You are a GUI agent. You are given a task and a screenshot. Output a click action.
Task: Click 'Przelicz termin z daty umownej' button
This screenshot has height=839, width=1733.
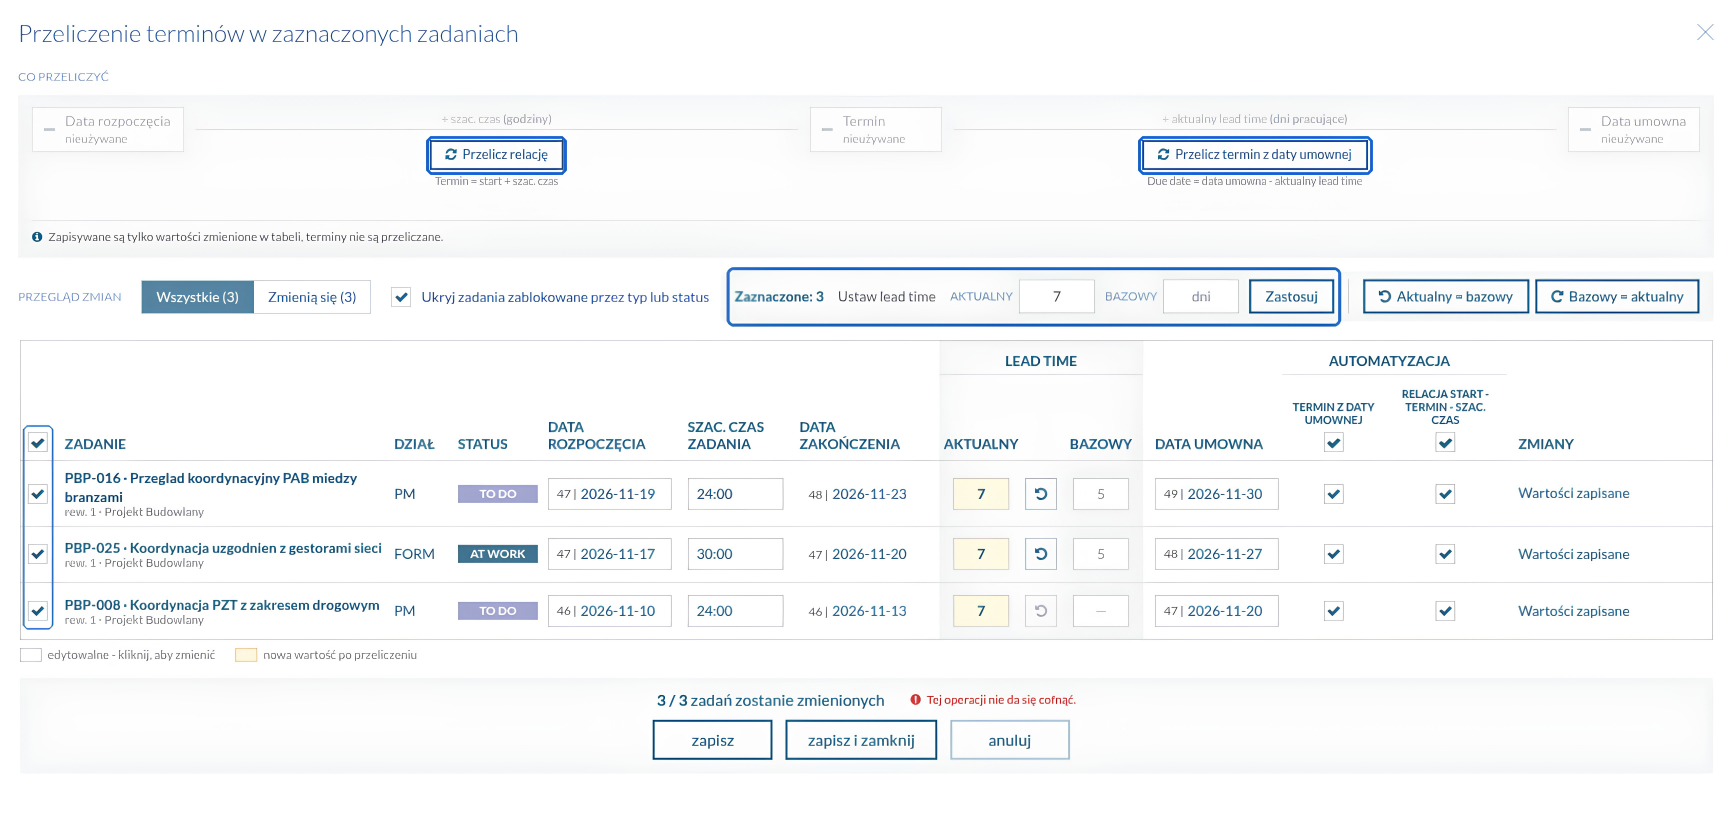(1255, 155)
